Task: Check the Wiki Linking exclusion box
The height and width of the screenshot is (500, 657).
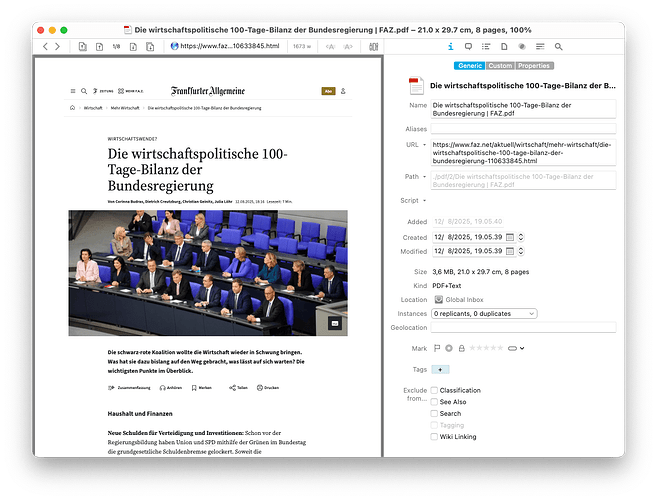Action: coord(435,436)
